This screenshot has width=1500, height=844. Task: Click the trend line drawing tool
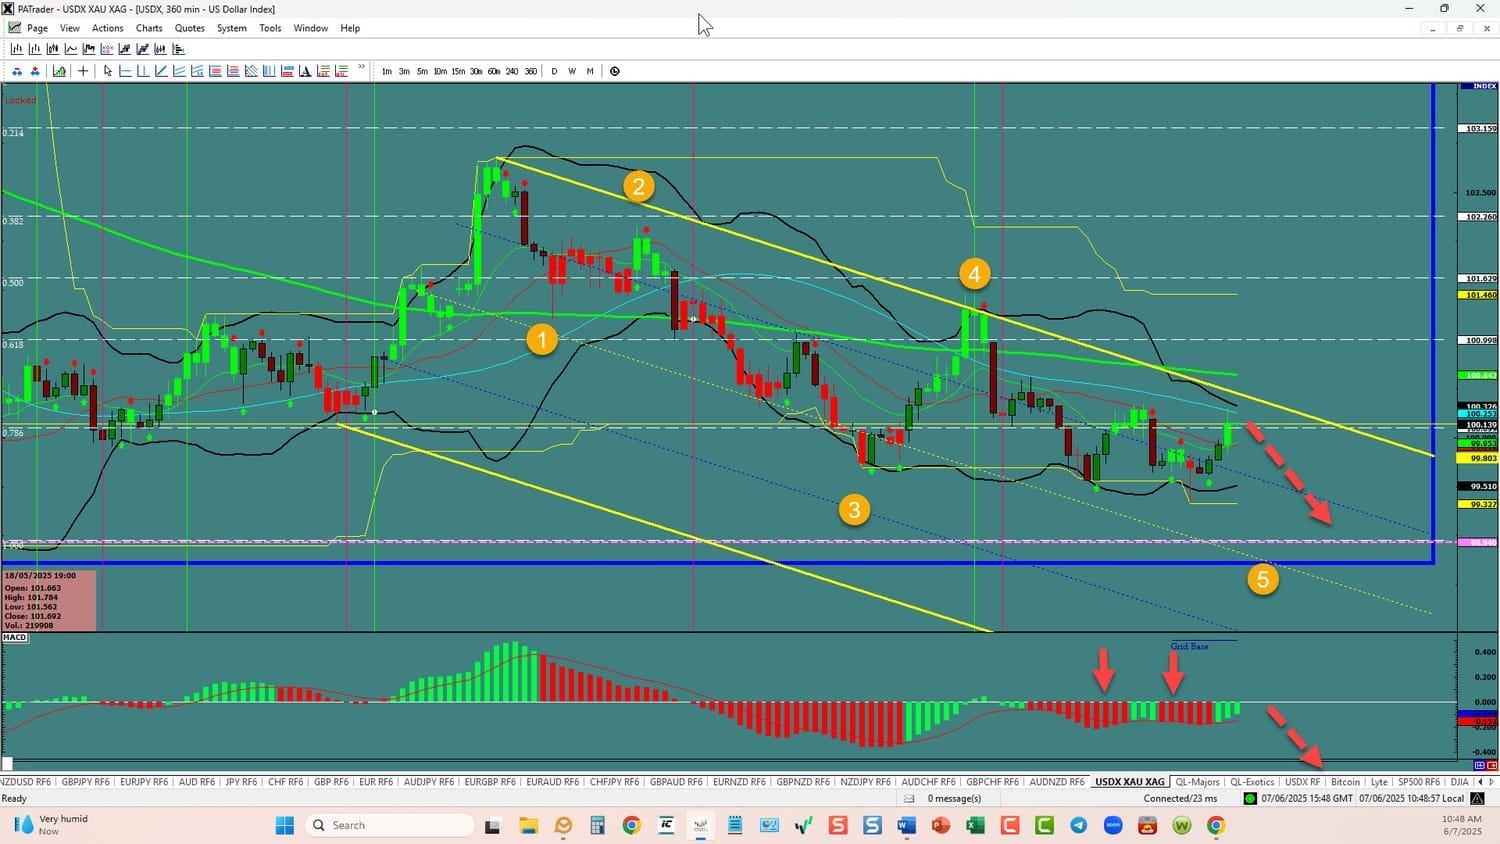tap(161, 71)
